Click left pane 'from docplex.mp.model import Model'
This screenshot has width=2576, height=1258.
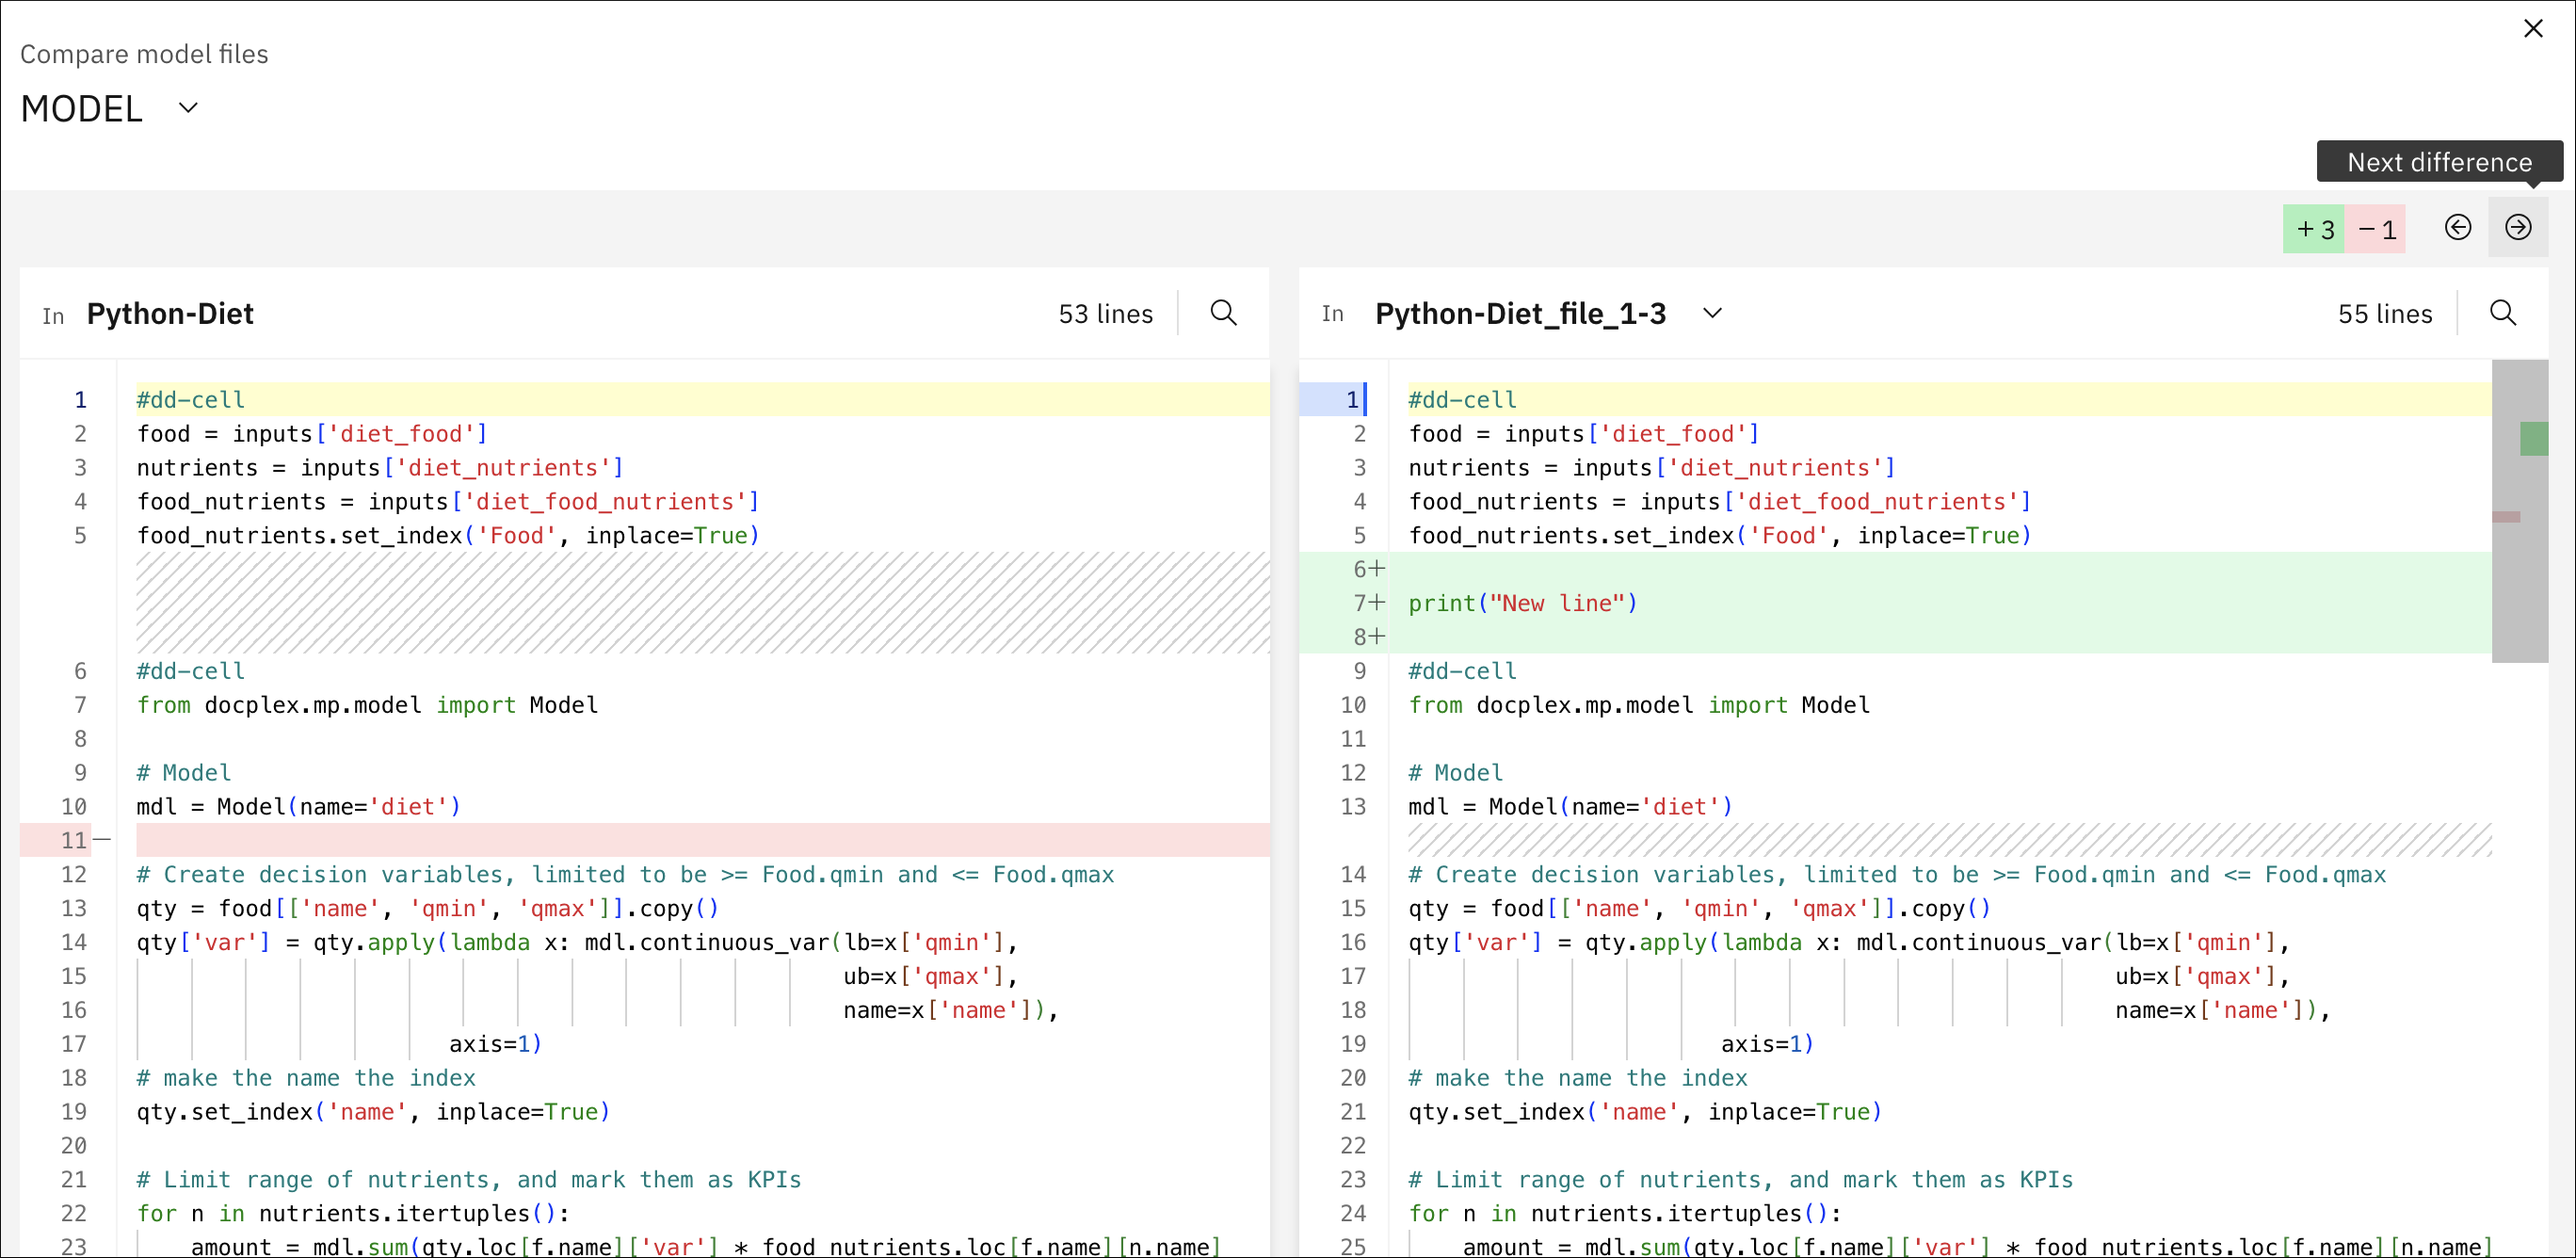[x=367, y=705]
